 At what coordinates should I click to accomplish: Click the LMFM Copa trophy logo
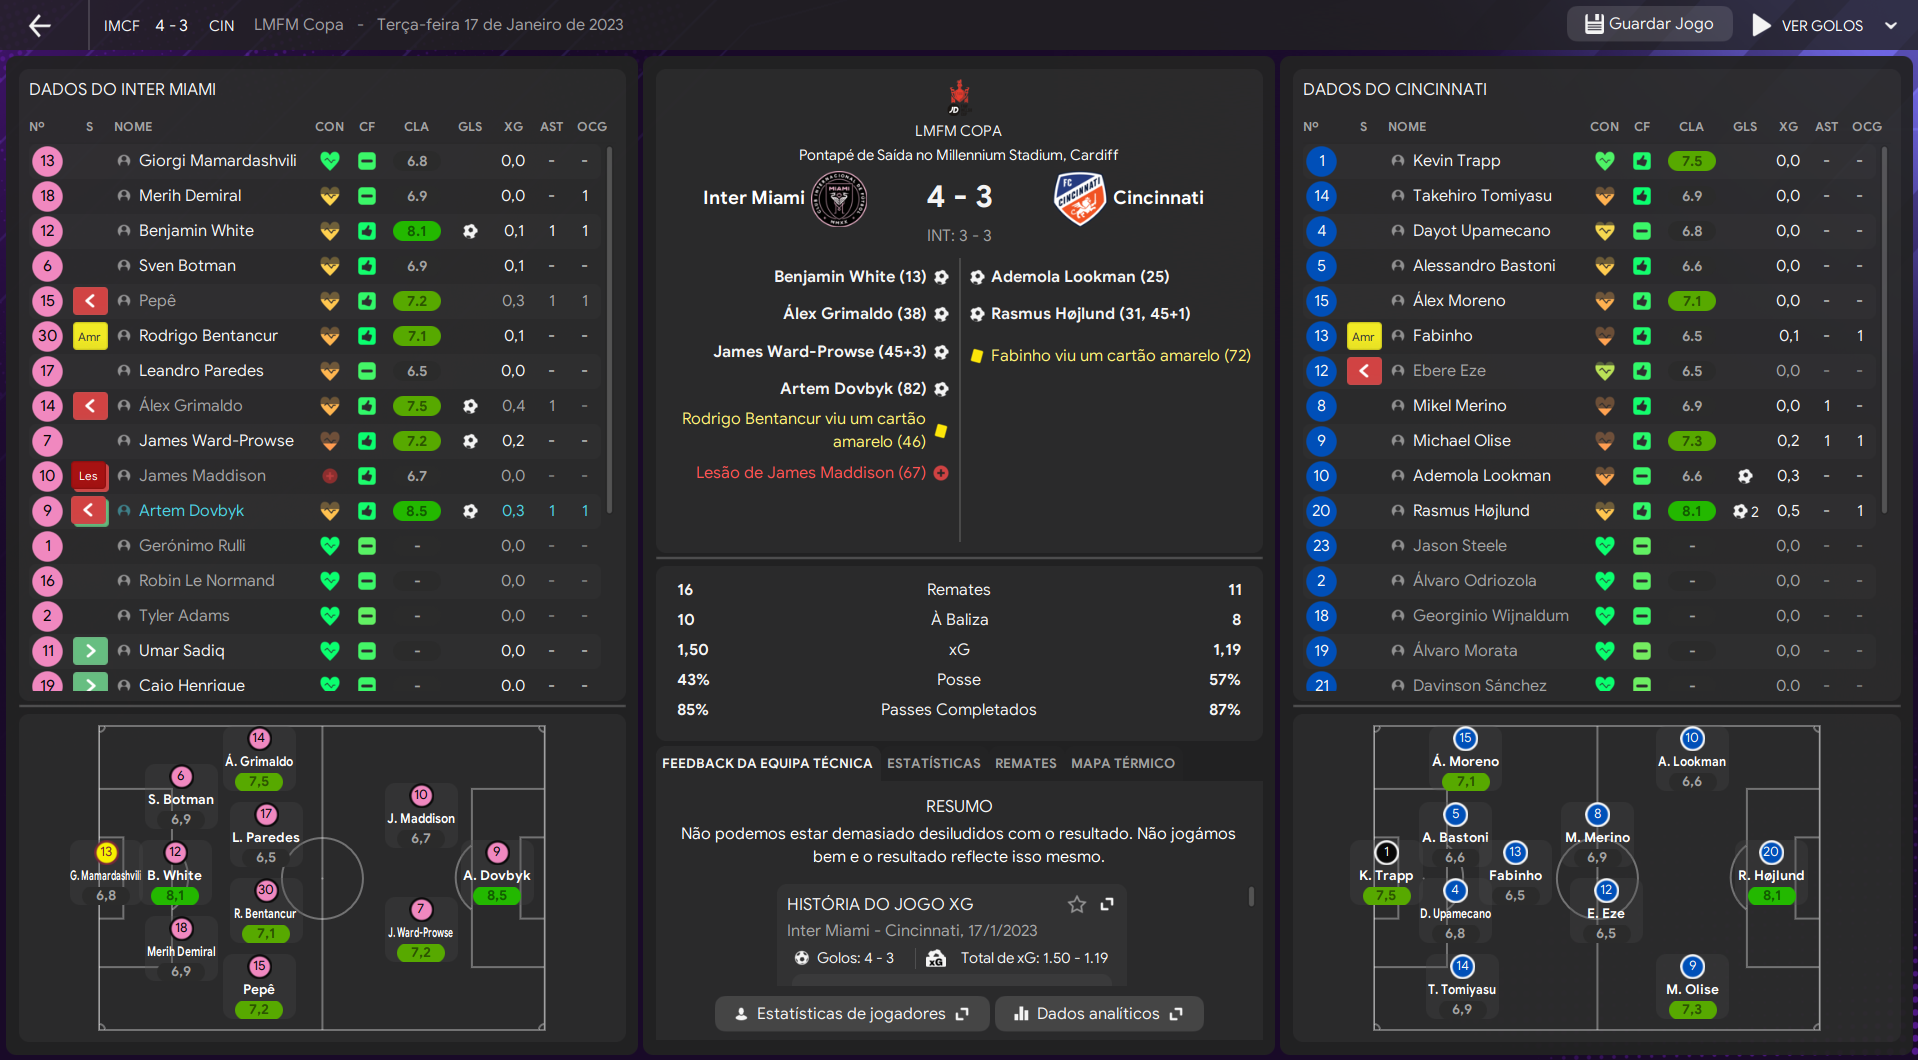click(x=958, y=97)
